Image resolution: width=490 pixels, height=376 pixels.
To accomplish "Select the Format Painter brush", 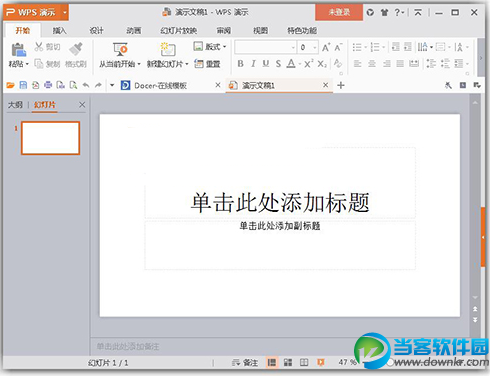I will click(76, 49).
